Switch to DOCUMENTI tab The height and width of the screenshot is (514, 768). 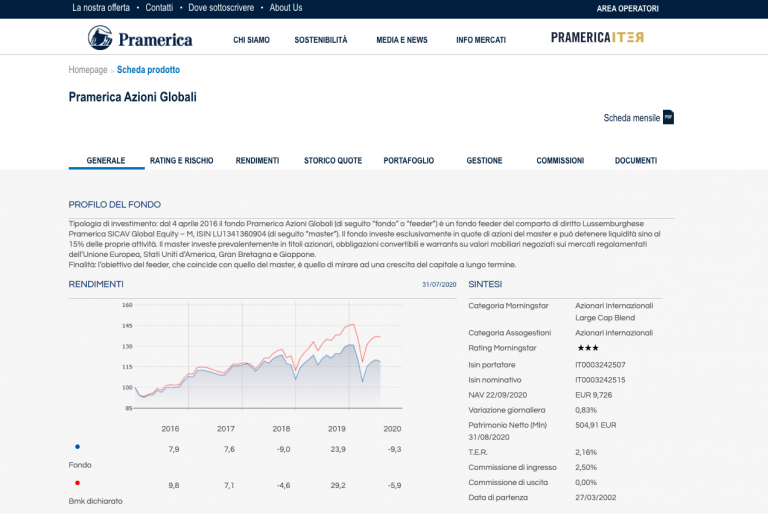point(636,161)
